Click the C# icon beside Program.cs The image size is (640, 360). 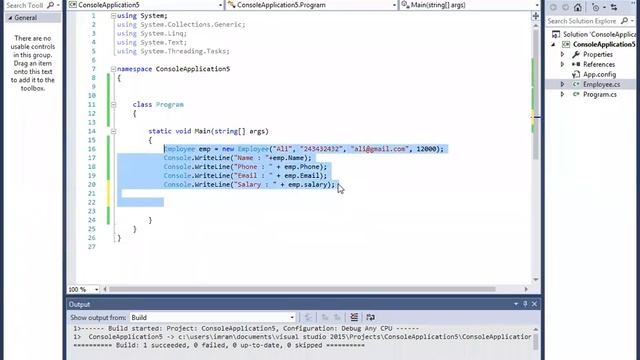576,94
